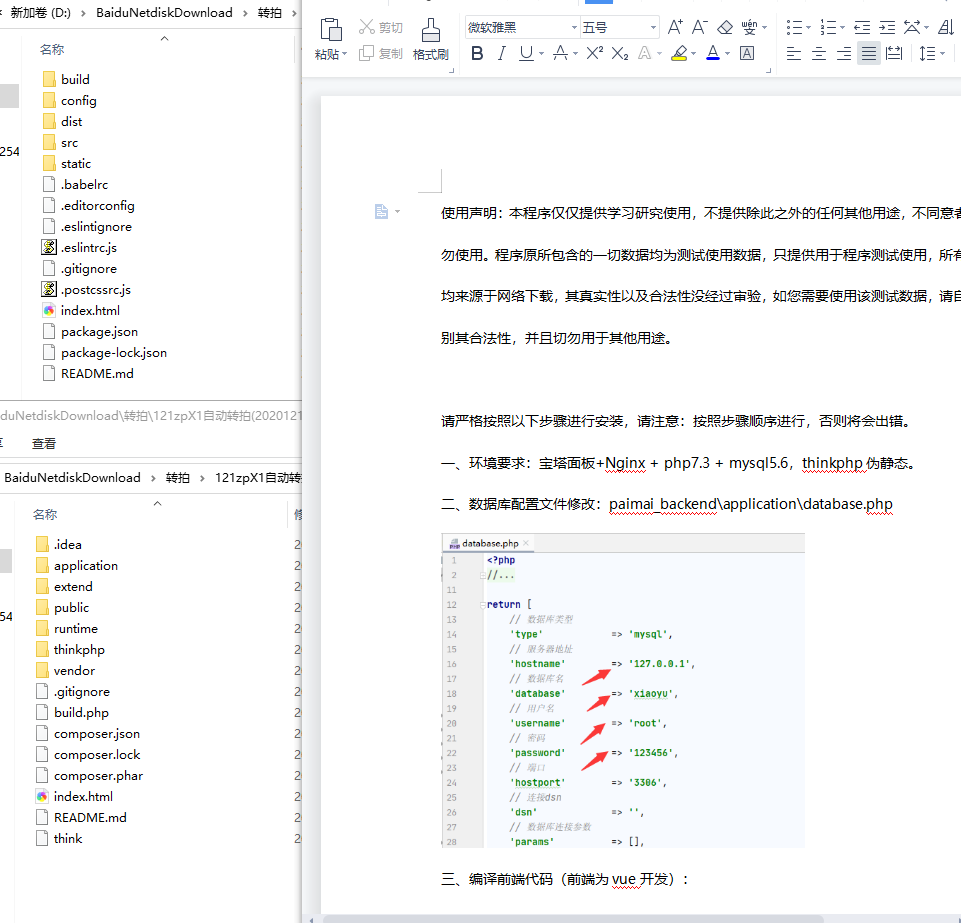The image size is (961, 923).
Task: Select the build folder
Action: pyautogui.click(x=66, y=79)
